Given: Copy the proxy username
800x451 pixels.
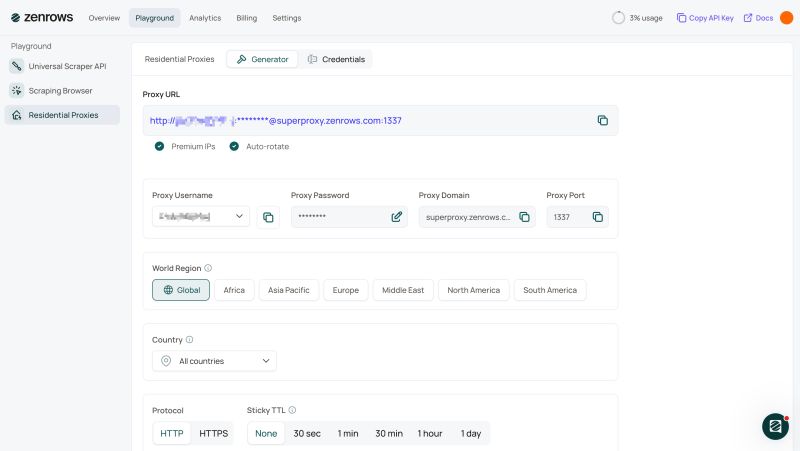Looking at the screenshot, I should 268,217.
